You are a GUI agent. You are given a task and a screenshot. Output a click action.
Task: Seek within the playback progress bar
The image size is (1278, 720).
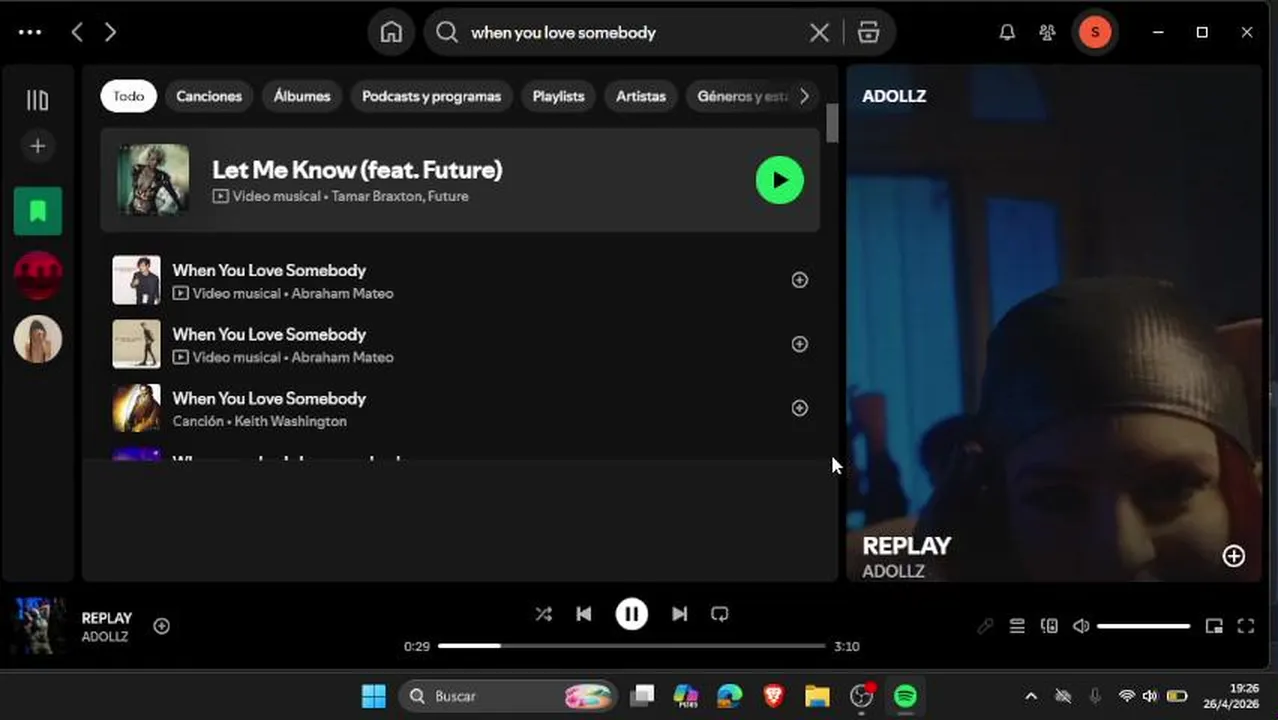(x=632, y=646)
